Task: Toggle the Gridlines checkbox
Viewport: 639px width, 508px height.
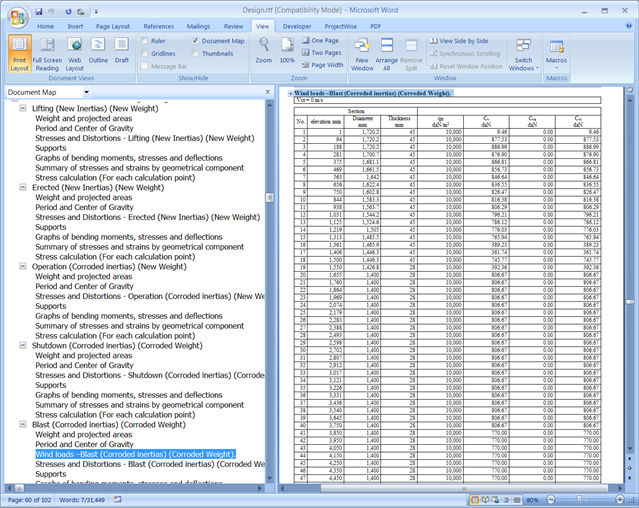Action: pyautogui.click(x=144, y=54)
